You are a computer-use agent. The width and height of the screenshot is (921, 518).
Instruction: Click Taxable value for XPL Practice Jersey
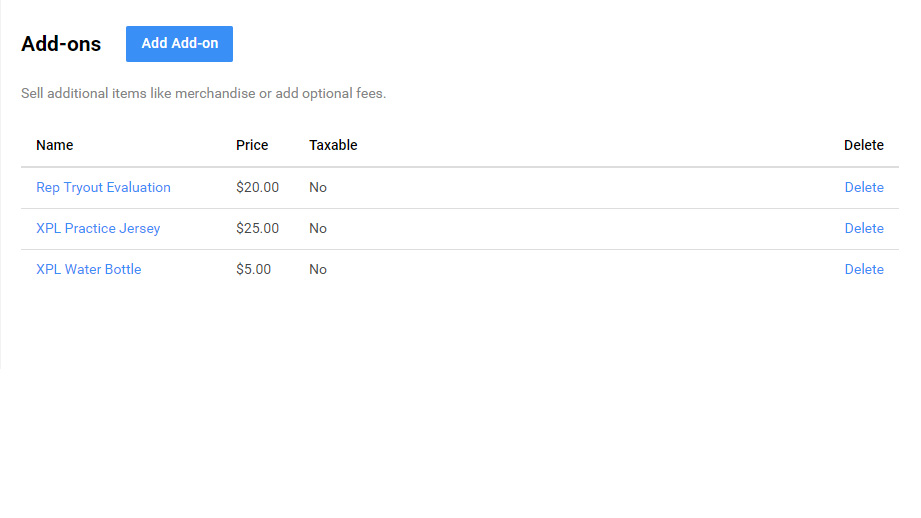pyautogui.click(x=318, y=228)
